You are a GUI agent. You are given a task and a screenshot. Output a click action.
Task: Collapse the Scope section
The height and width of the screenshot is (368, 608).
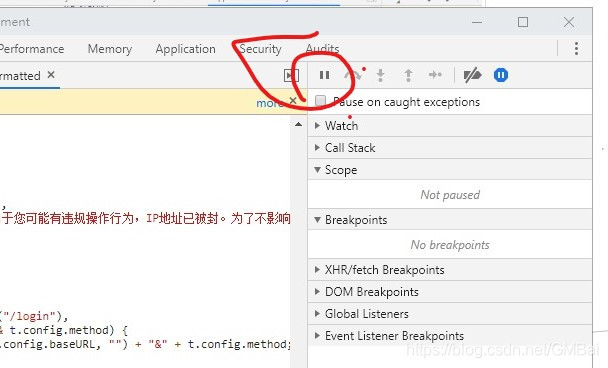(x=450, y=170)
